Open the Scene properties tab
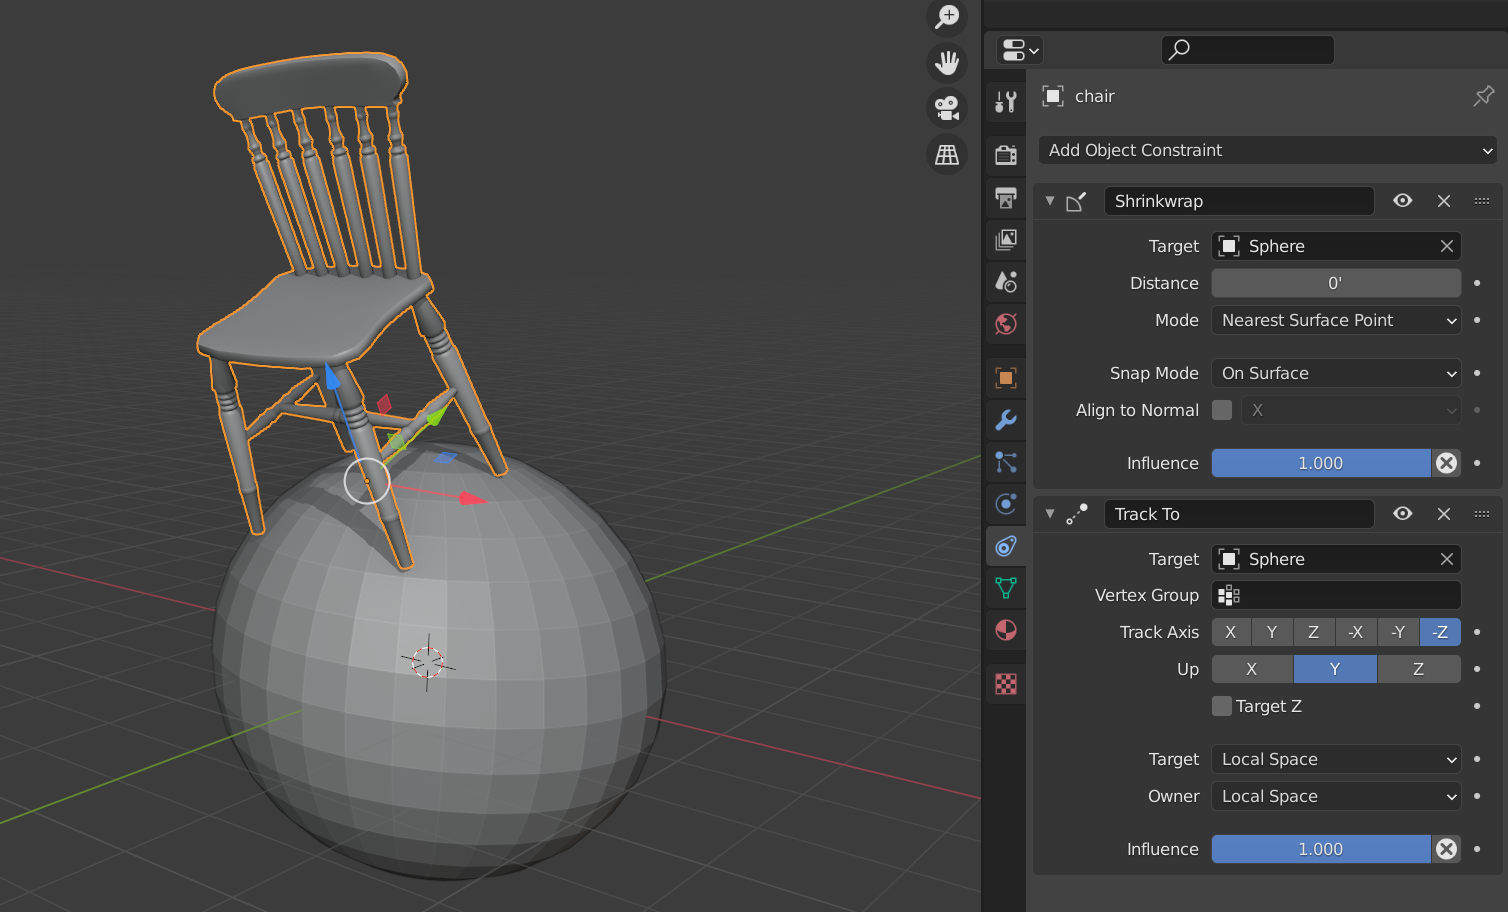 [x=1006, y=281]
